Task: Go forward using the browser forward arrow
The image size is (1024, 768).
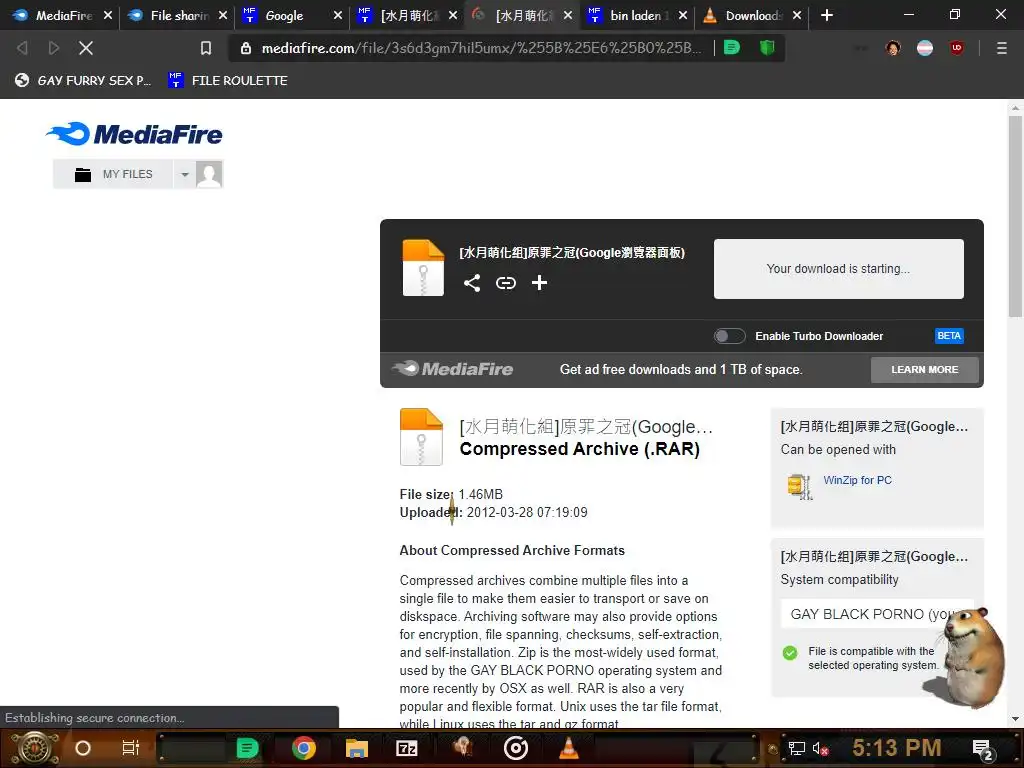Action: point(54,48)
